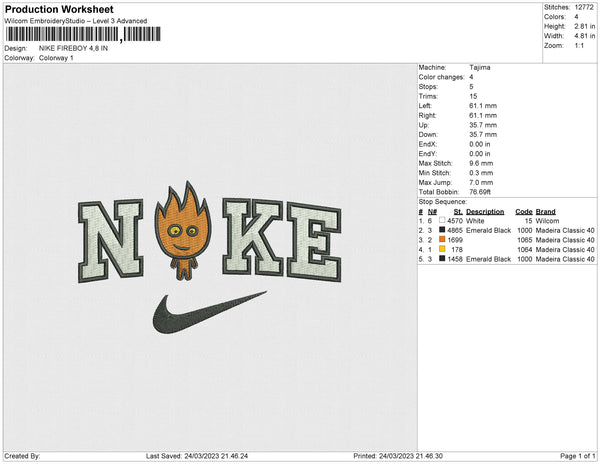Click the 'Printed: 24/03/2023 21.46.30' footer text

[x=398, y=456]
